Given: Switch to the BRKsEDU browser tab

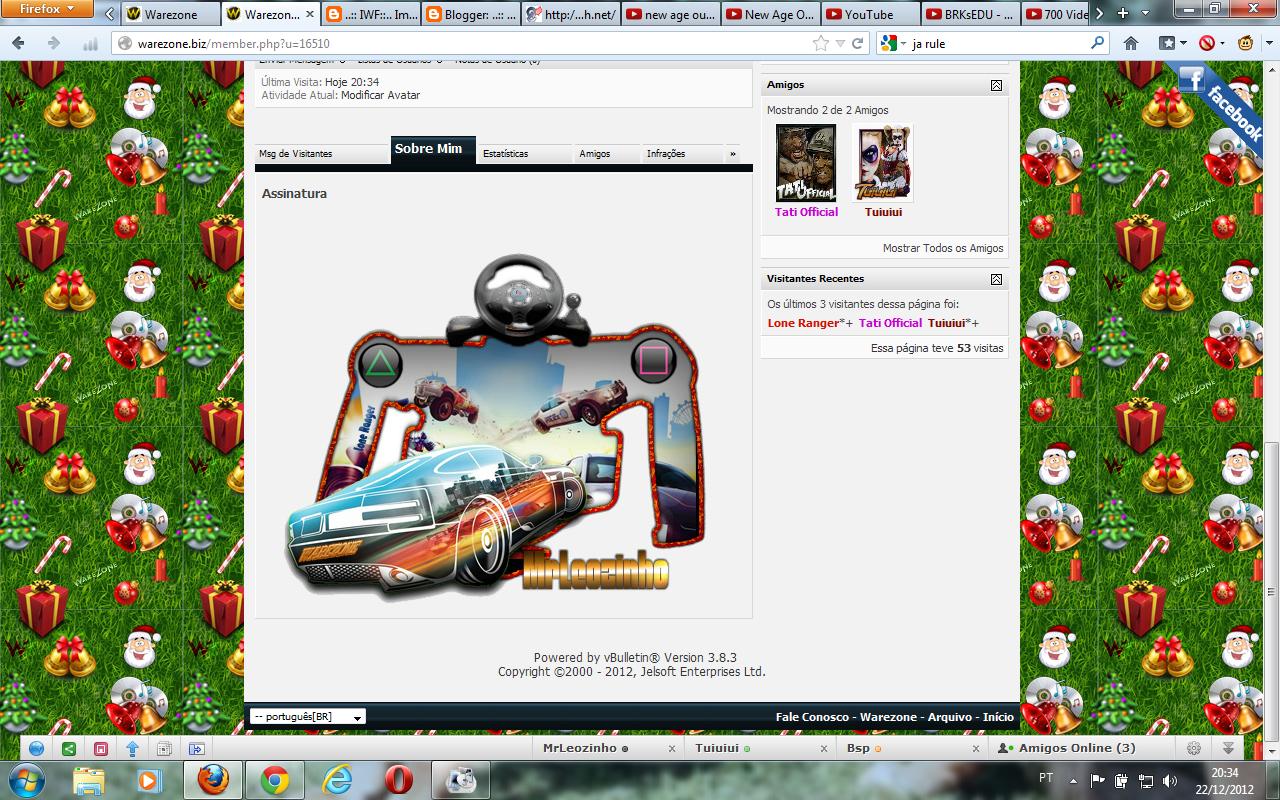Looking at the screenshot, I should point(970,14).
